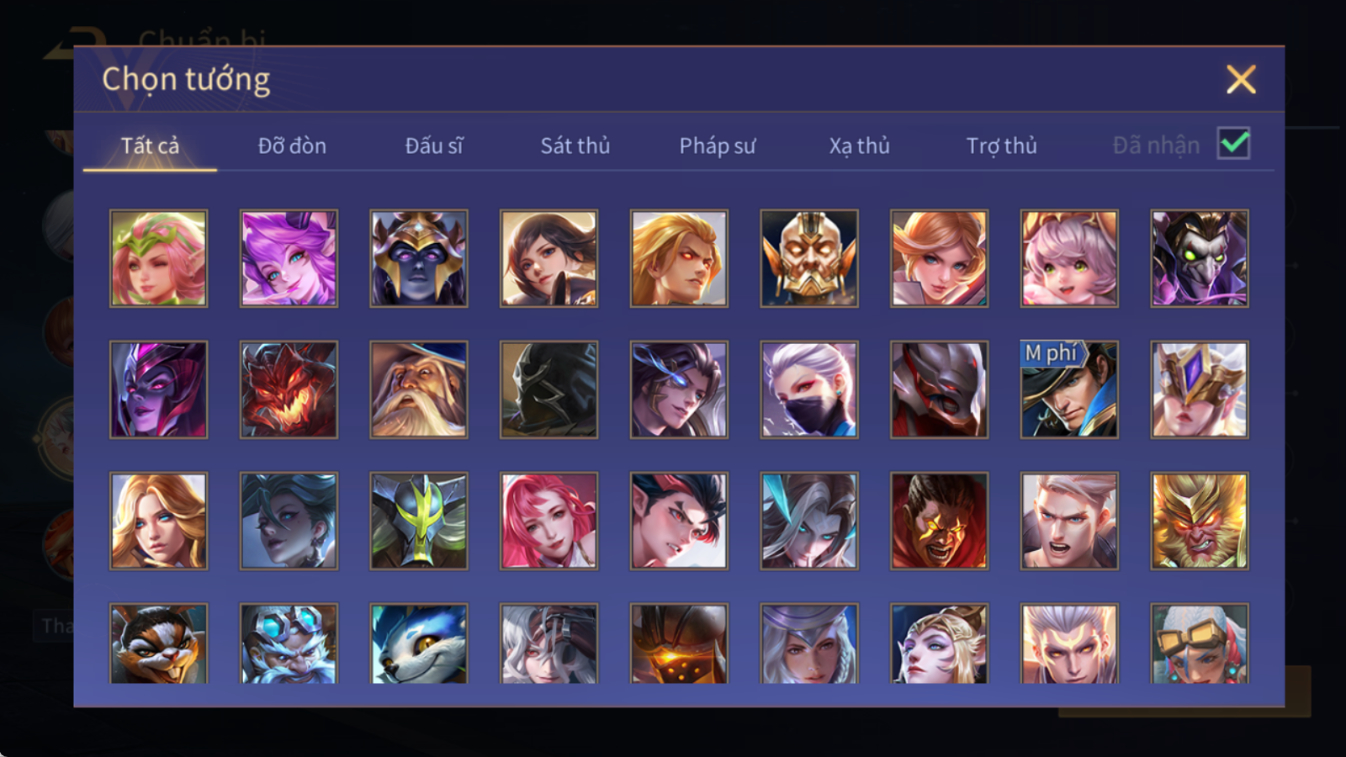
Task: Choose the dark hooded shadow hero portrait
Action: coord(549,390)
